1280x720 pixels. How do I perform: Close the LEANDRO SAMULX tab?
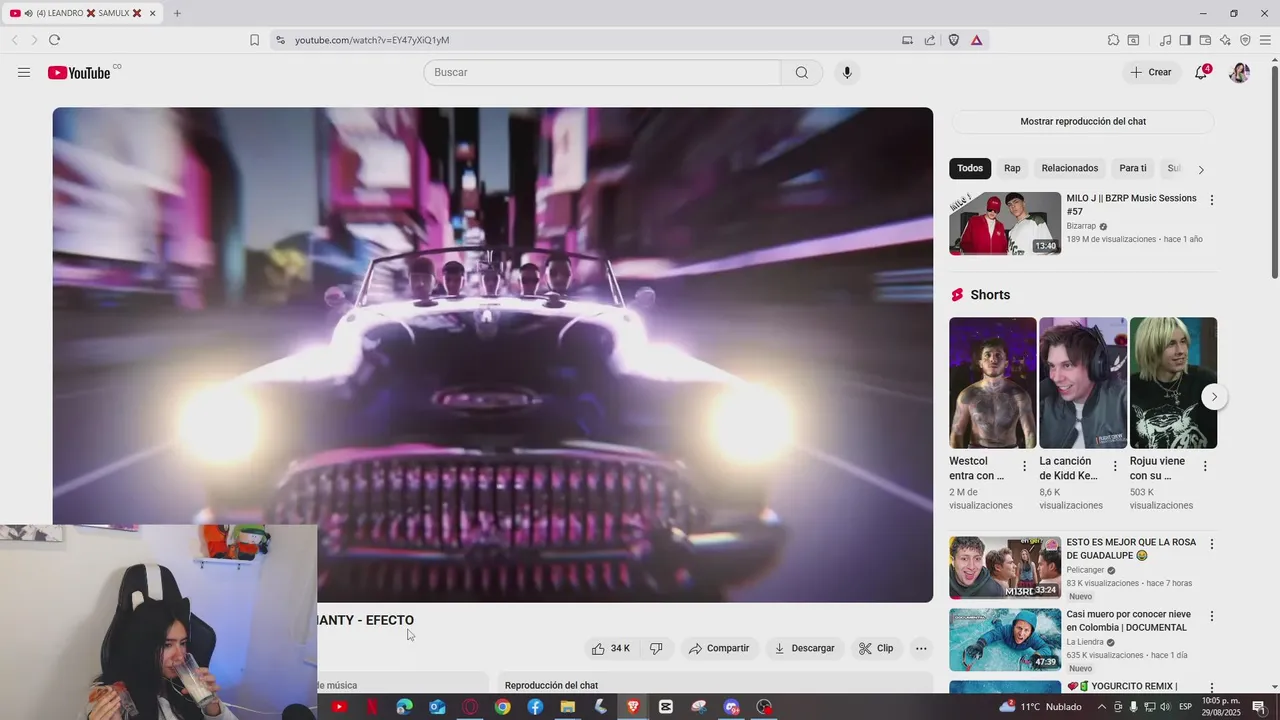153,13
